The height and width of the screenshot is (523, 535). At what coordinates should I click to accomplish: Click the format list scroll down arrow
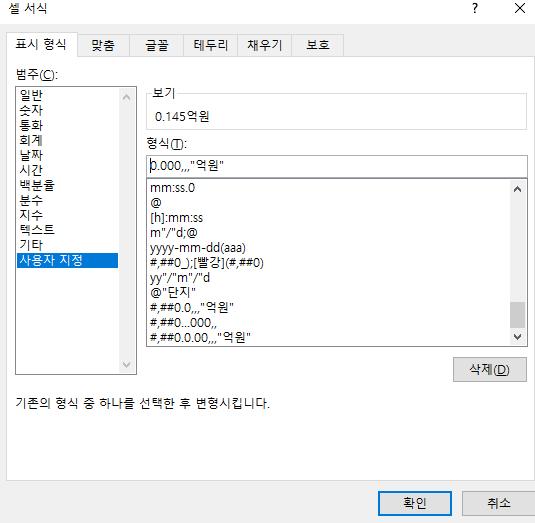pyautogui.click(x=517, y=337)
